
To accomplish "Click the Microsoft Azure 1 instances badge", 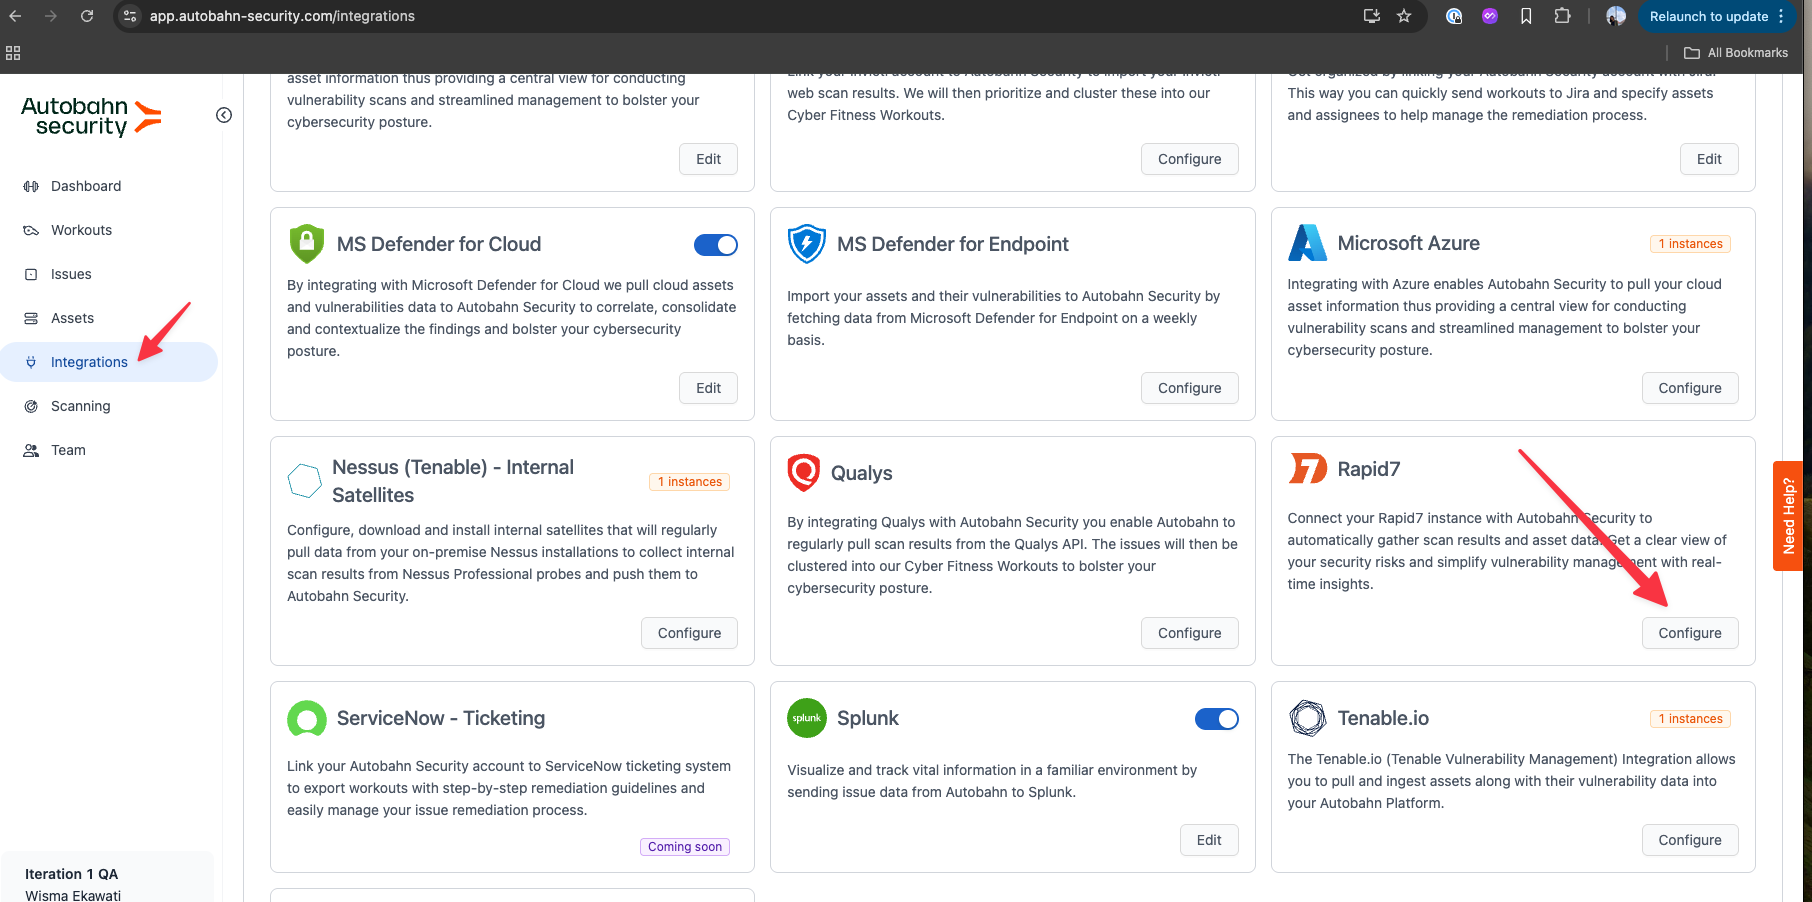I will 1690,244.
